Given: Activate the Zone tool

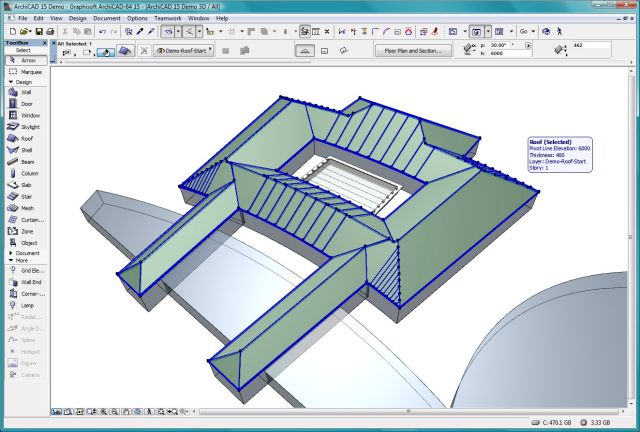Looking at the screenshot, I should point(26,231).
